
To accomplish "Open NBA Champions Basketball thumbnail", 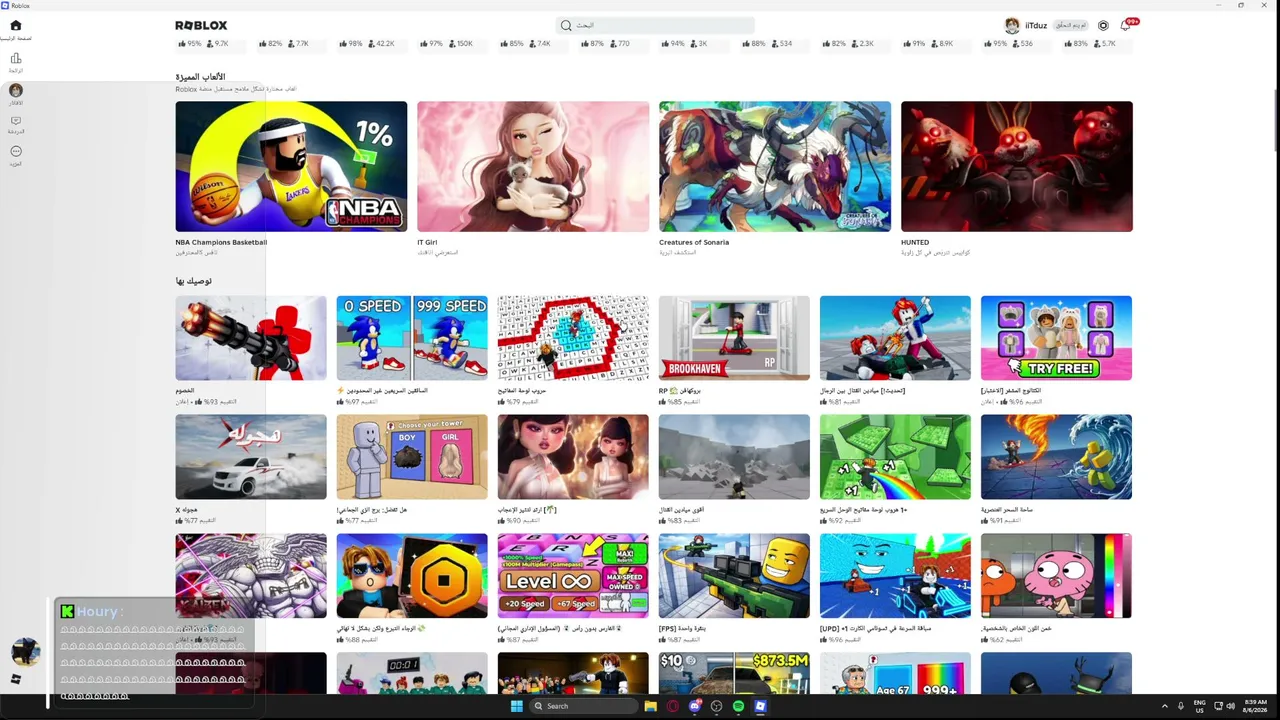I will point(291,166).
